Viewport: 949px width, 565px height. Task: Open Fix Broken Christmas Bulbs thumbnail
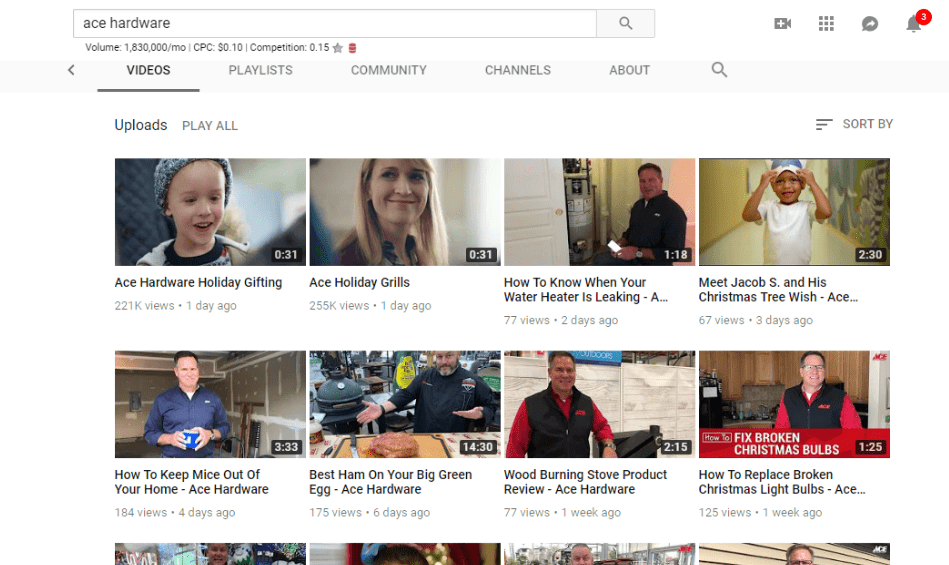click(794, 404)
